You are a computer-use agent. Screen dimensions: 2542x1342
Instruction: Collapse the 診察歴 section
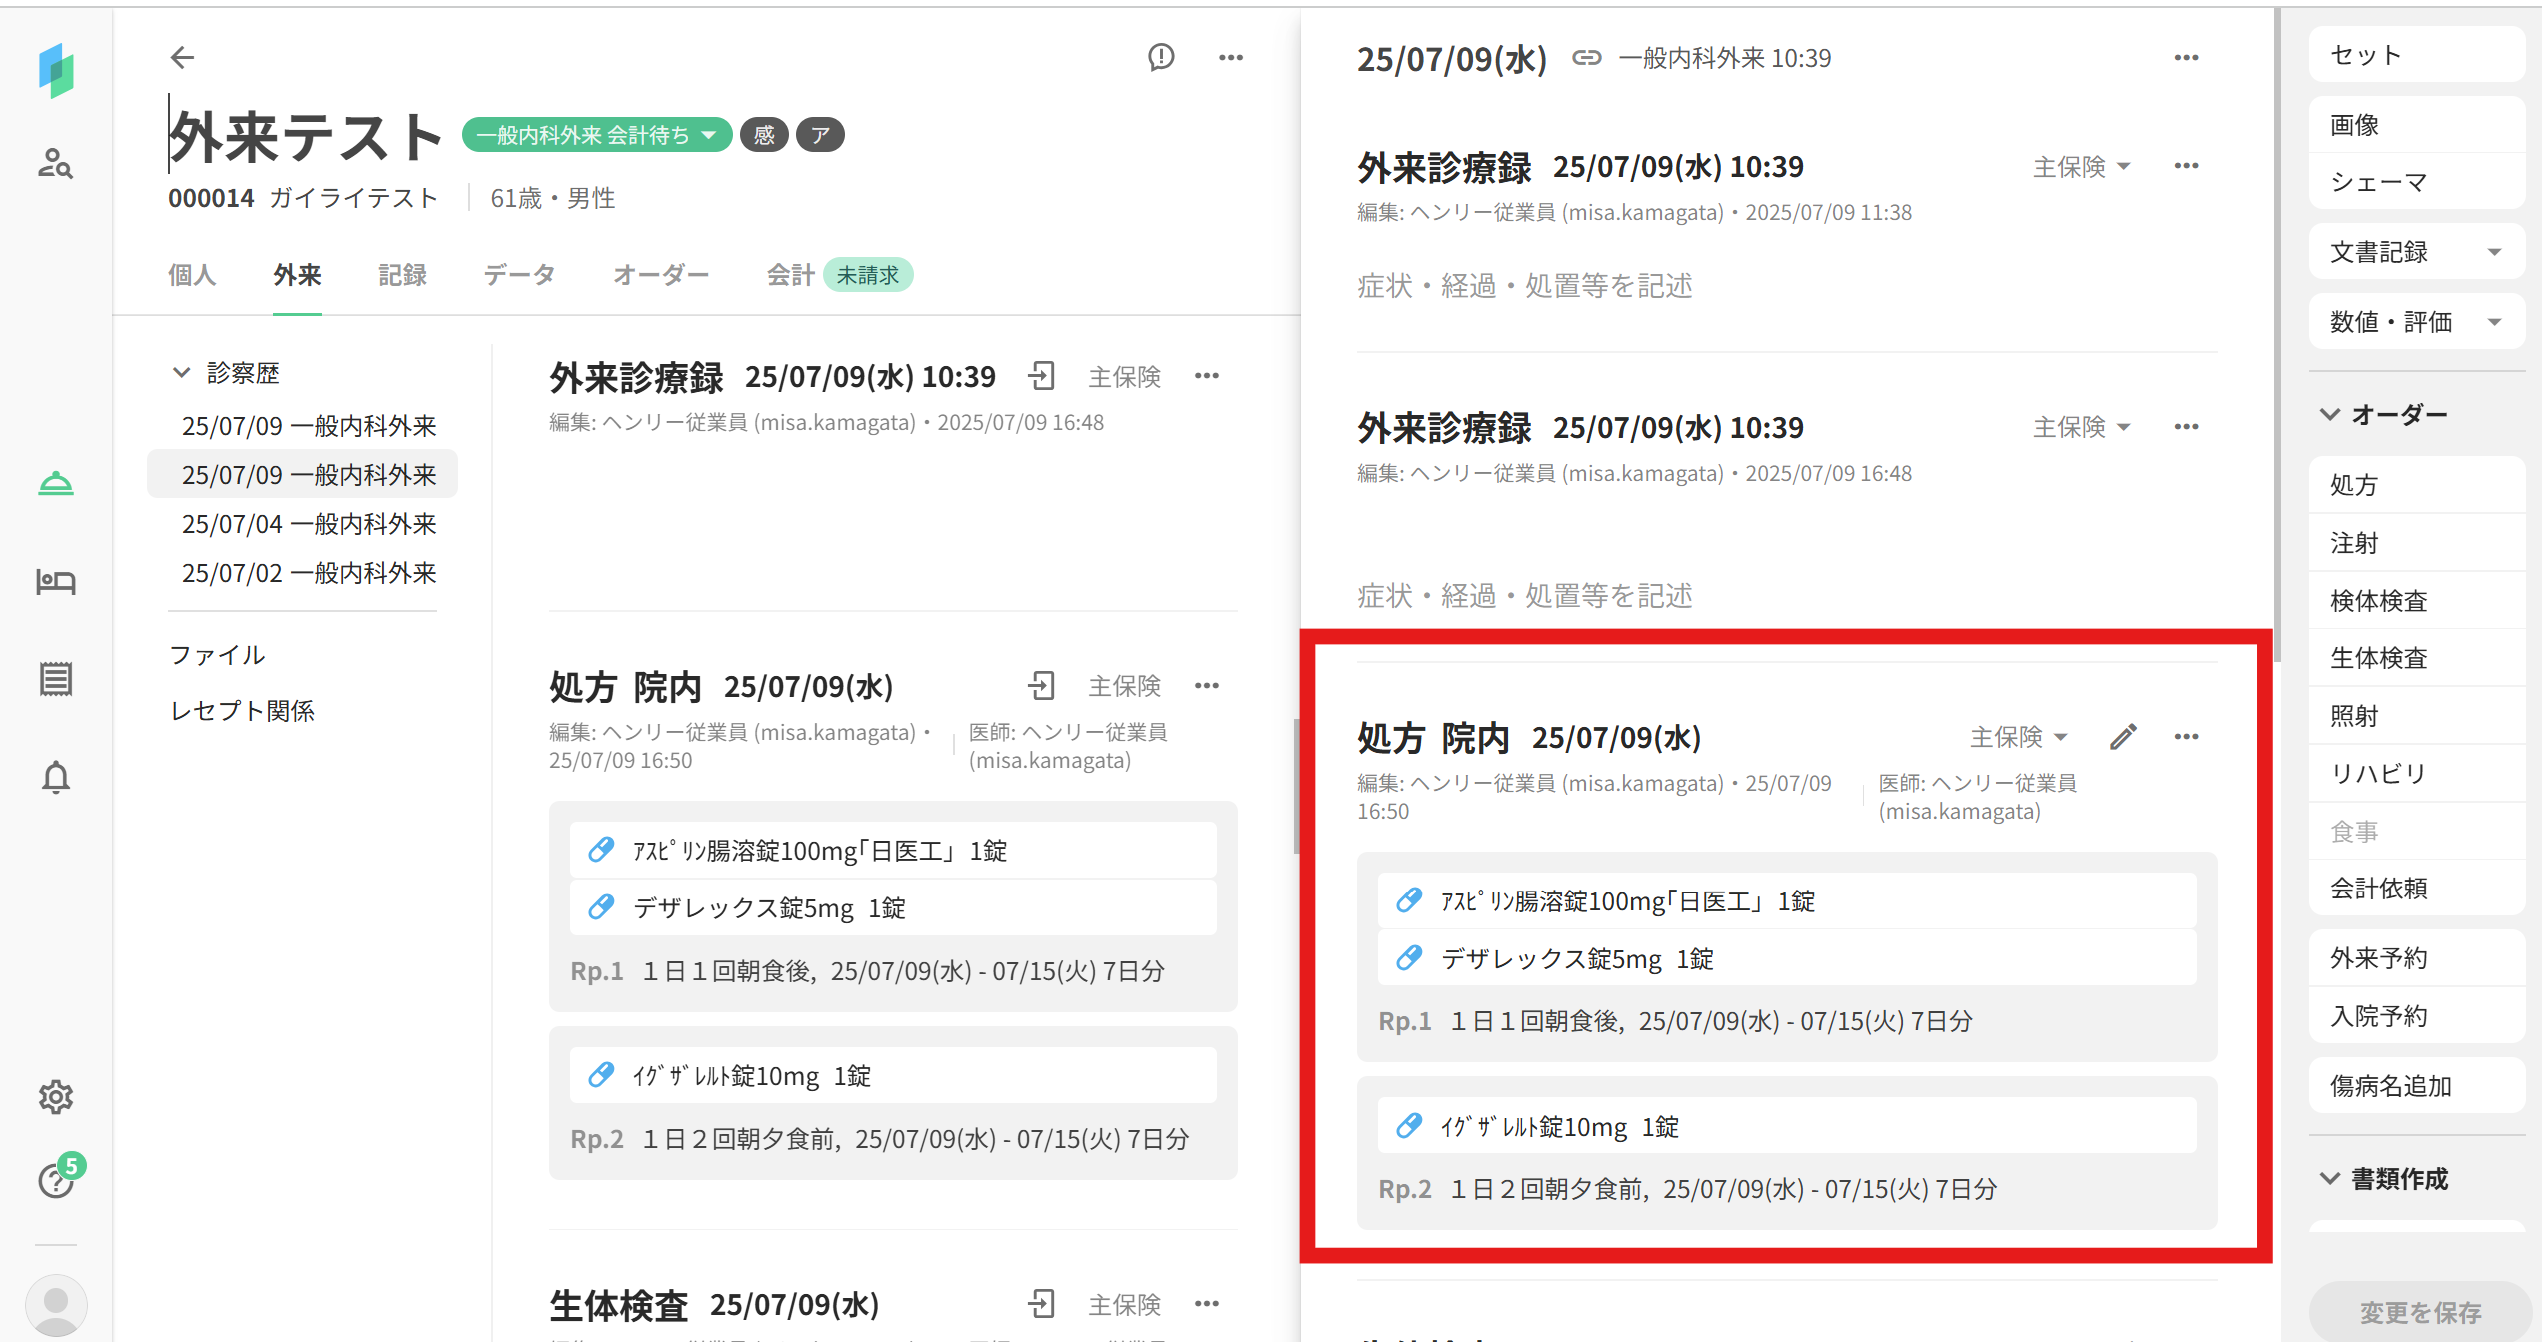tap(181, 373)
